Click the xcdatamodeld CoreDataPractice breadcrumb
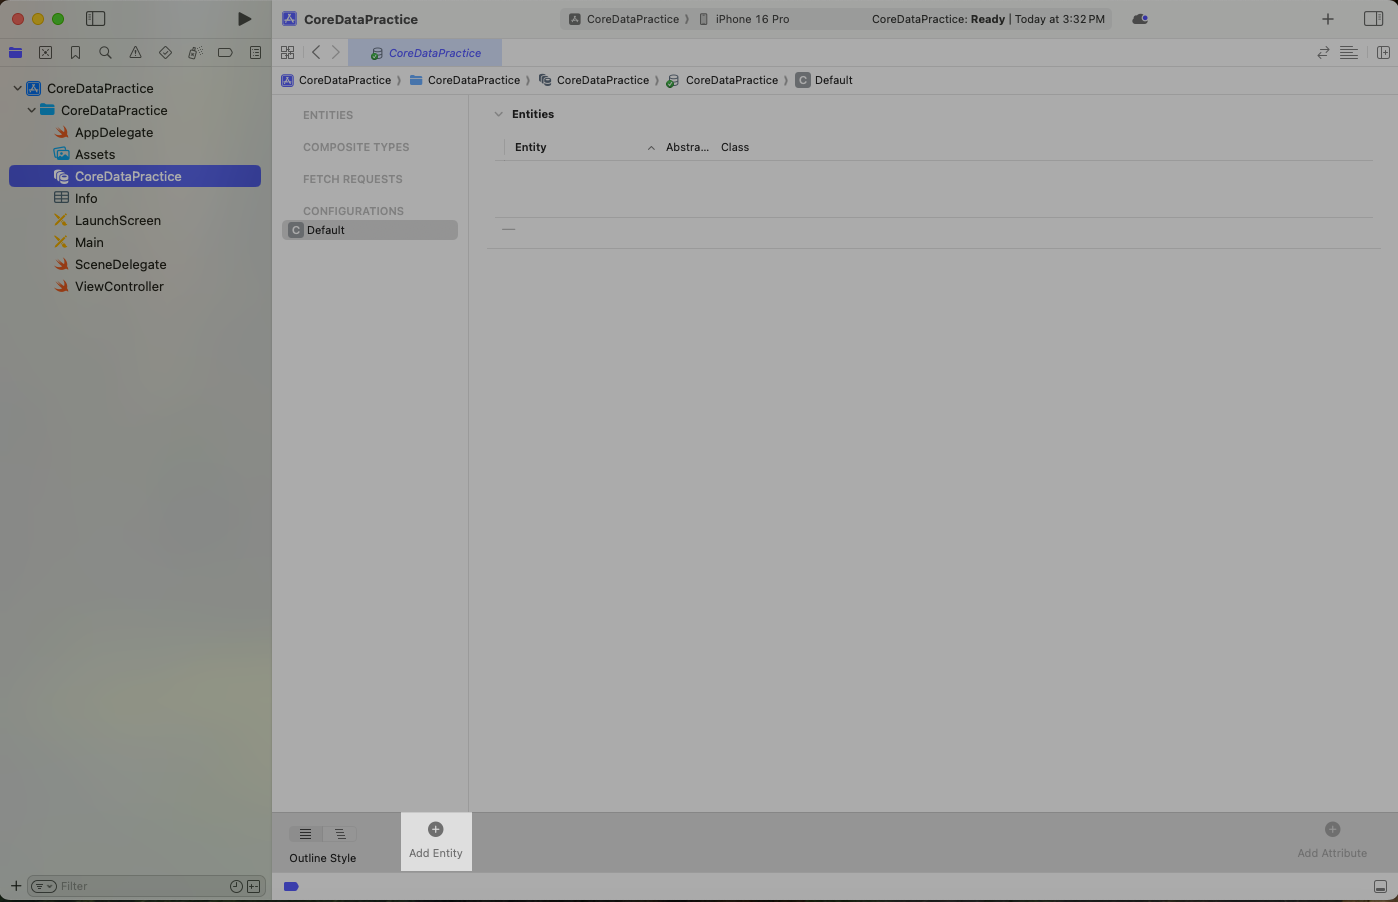 click(x=594, y=80)
